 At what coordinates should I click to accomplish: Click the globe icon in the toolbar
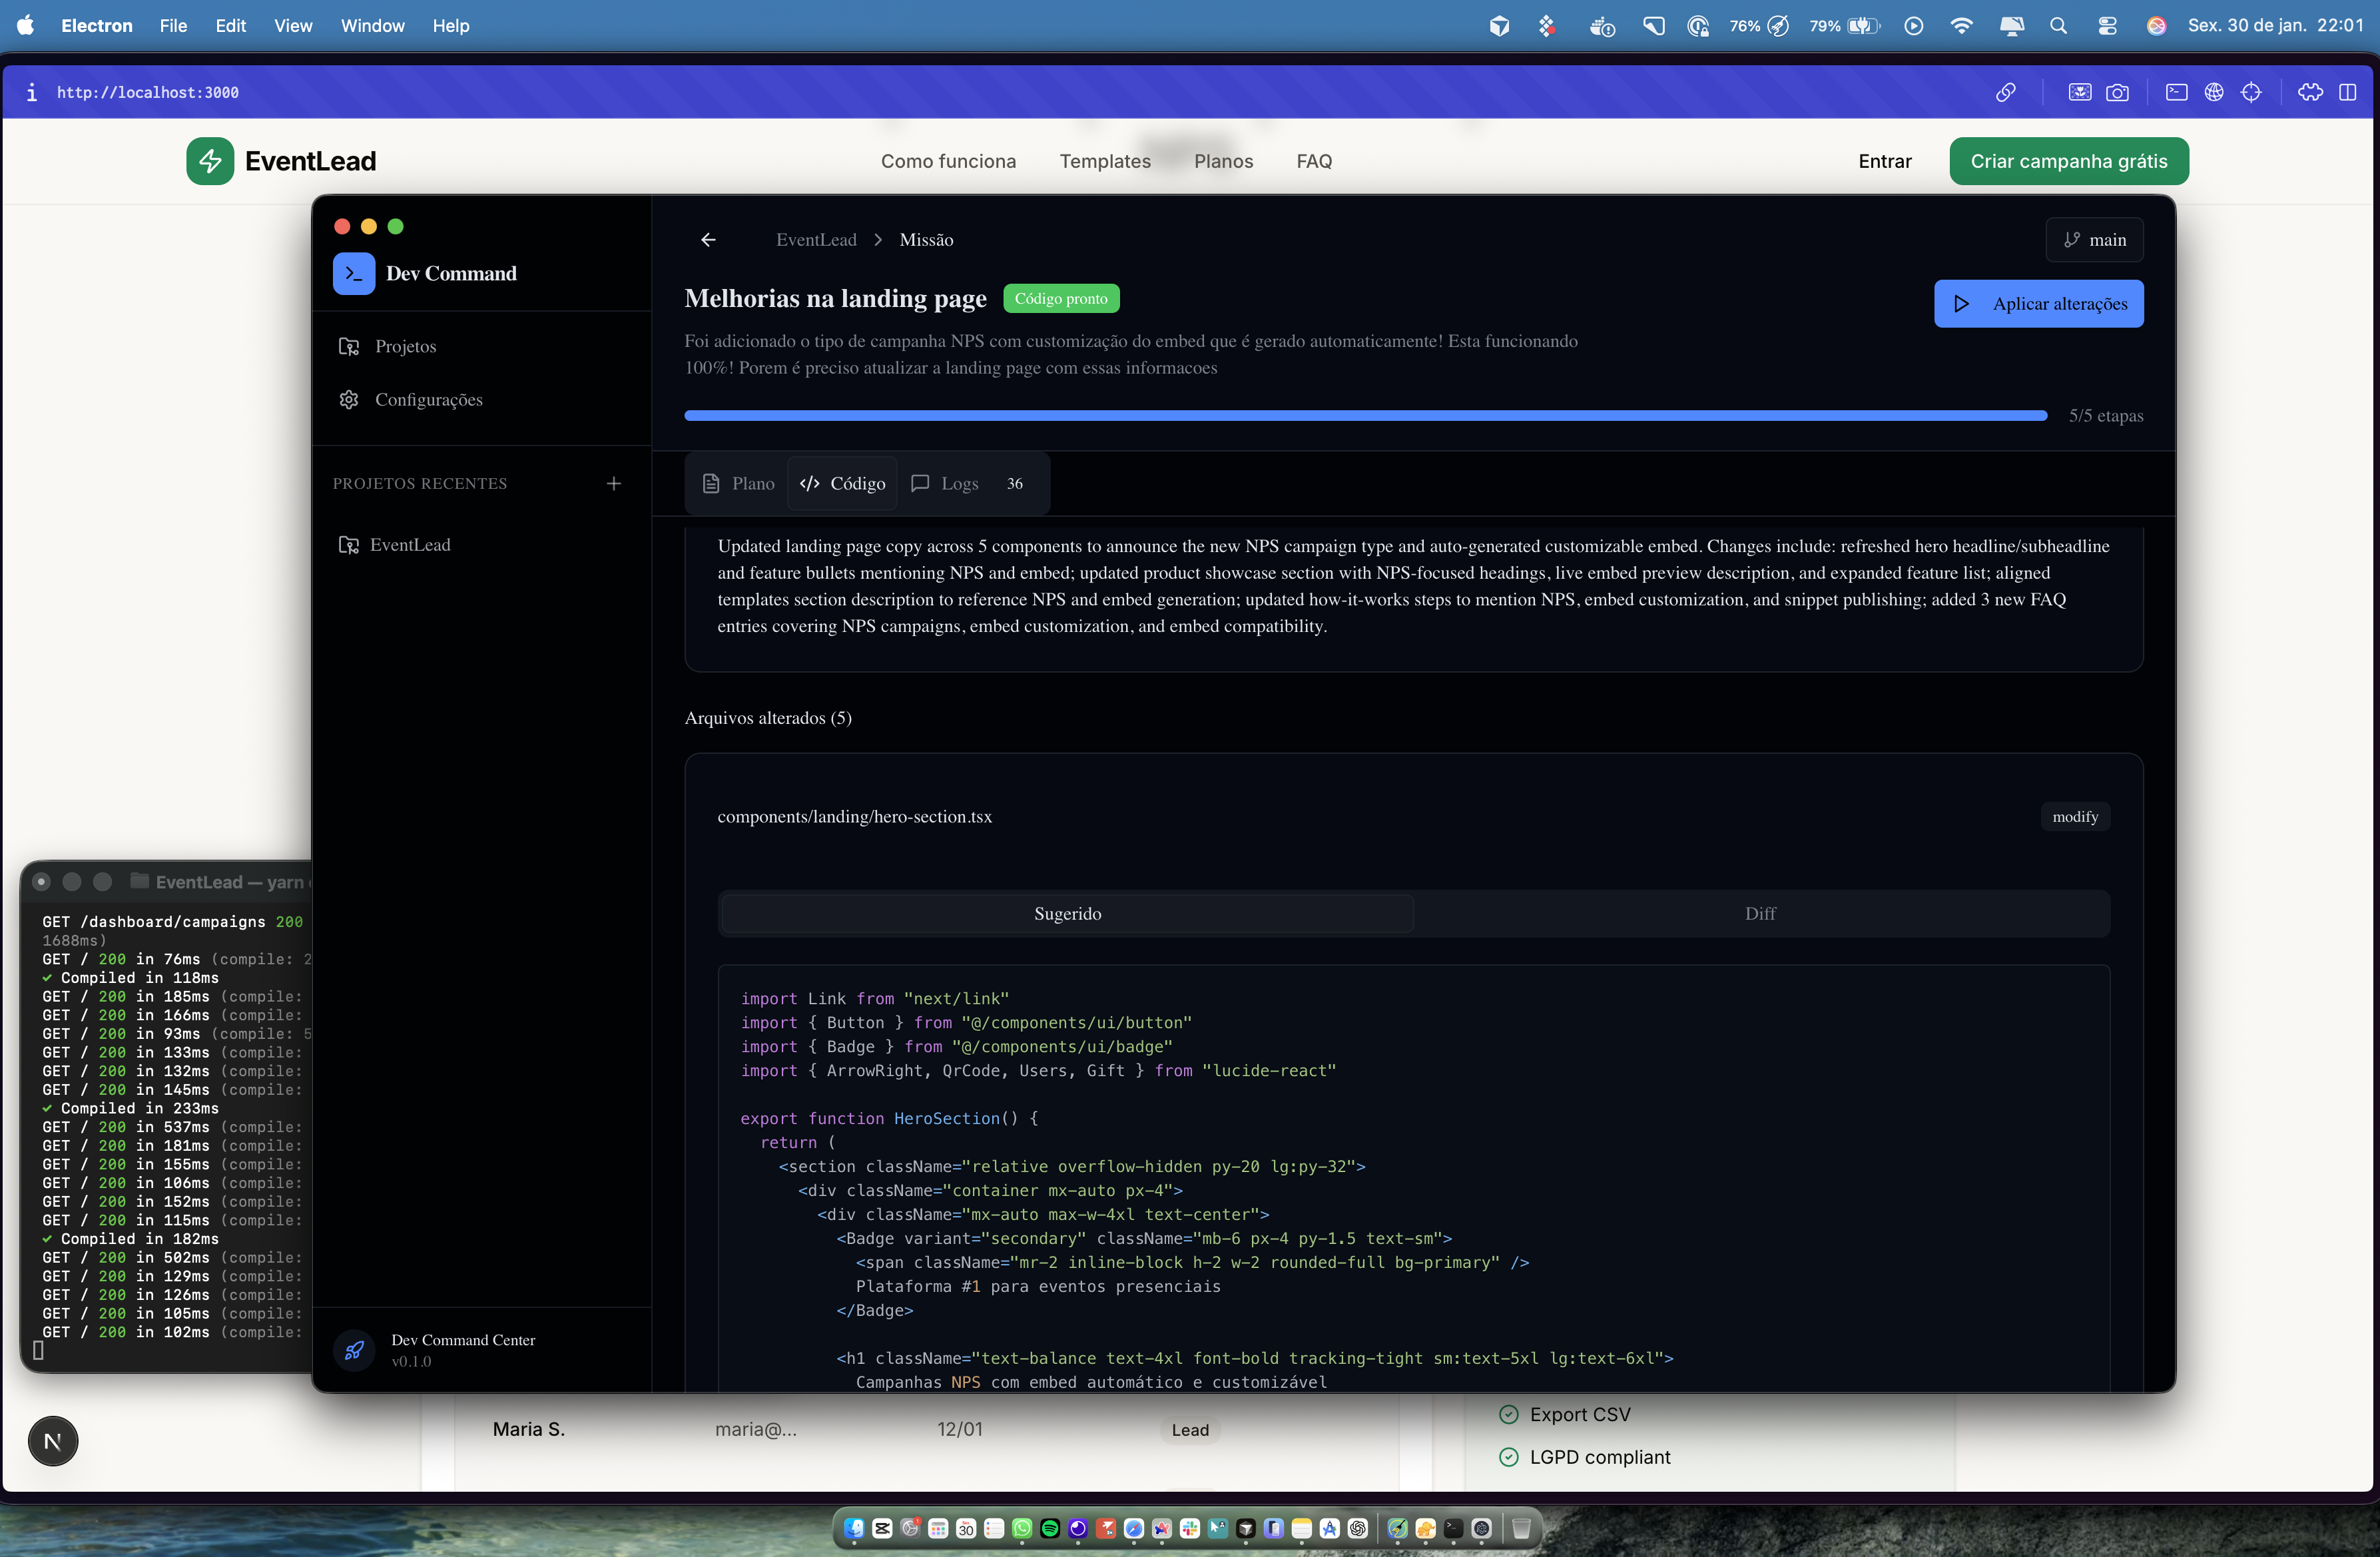click(x=2214, y=92)
